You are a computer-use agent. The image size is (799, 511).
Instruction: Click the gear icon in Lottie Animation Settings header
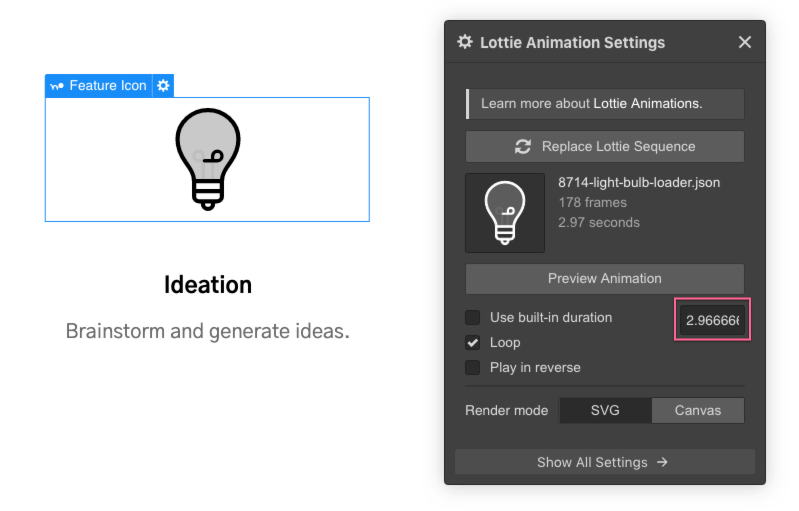point(465,42)
